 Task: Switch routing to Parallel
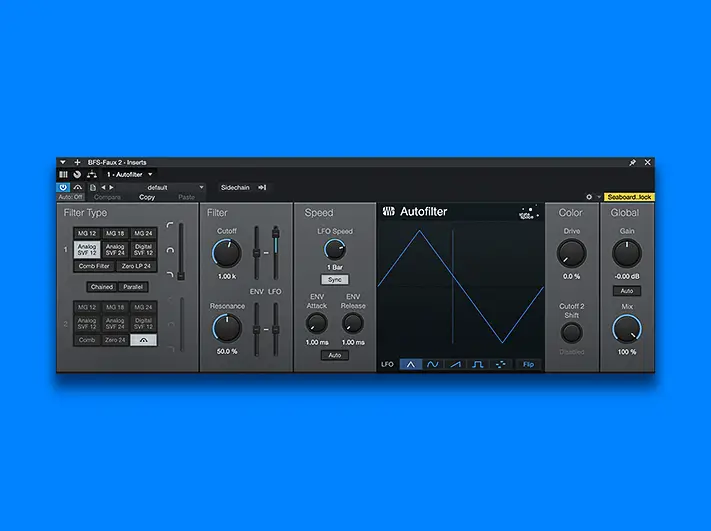[133, 287]
